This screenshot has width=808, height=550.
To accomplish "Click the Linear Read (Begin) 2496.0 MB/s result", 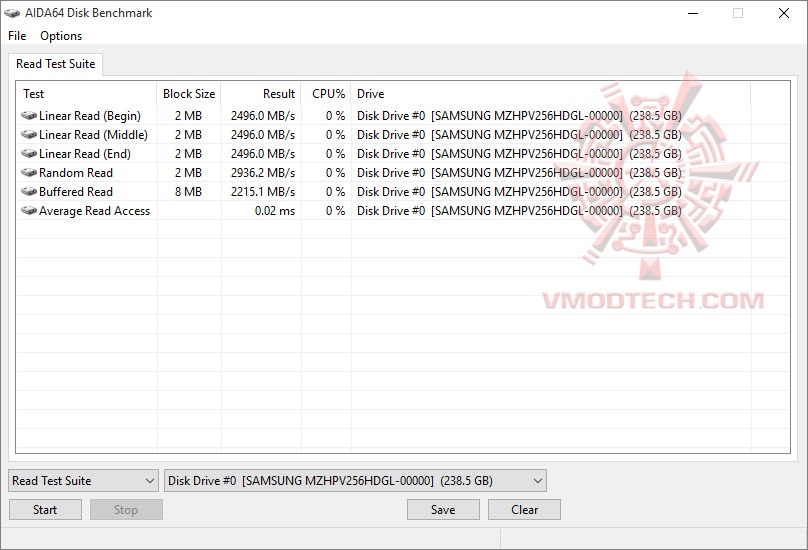I will coord(263,116).
